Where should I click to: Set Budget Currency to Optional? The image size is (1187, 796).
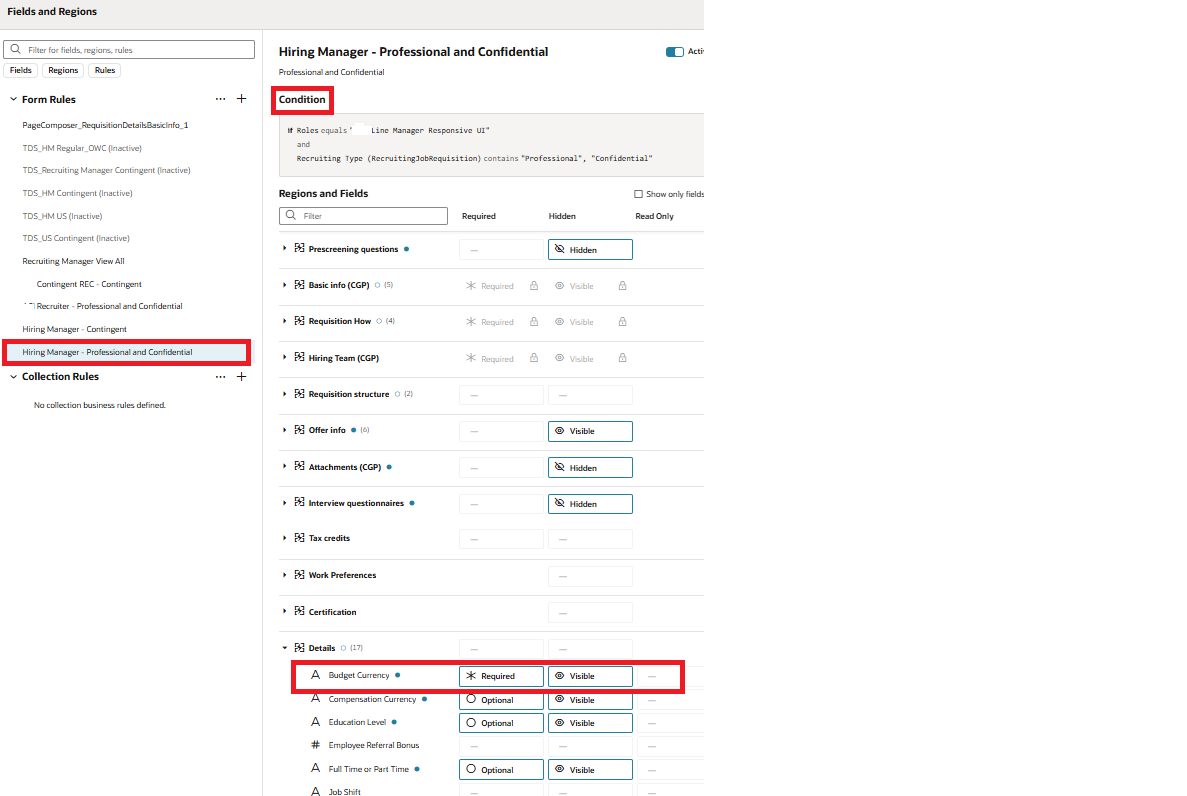[500, 676]
